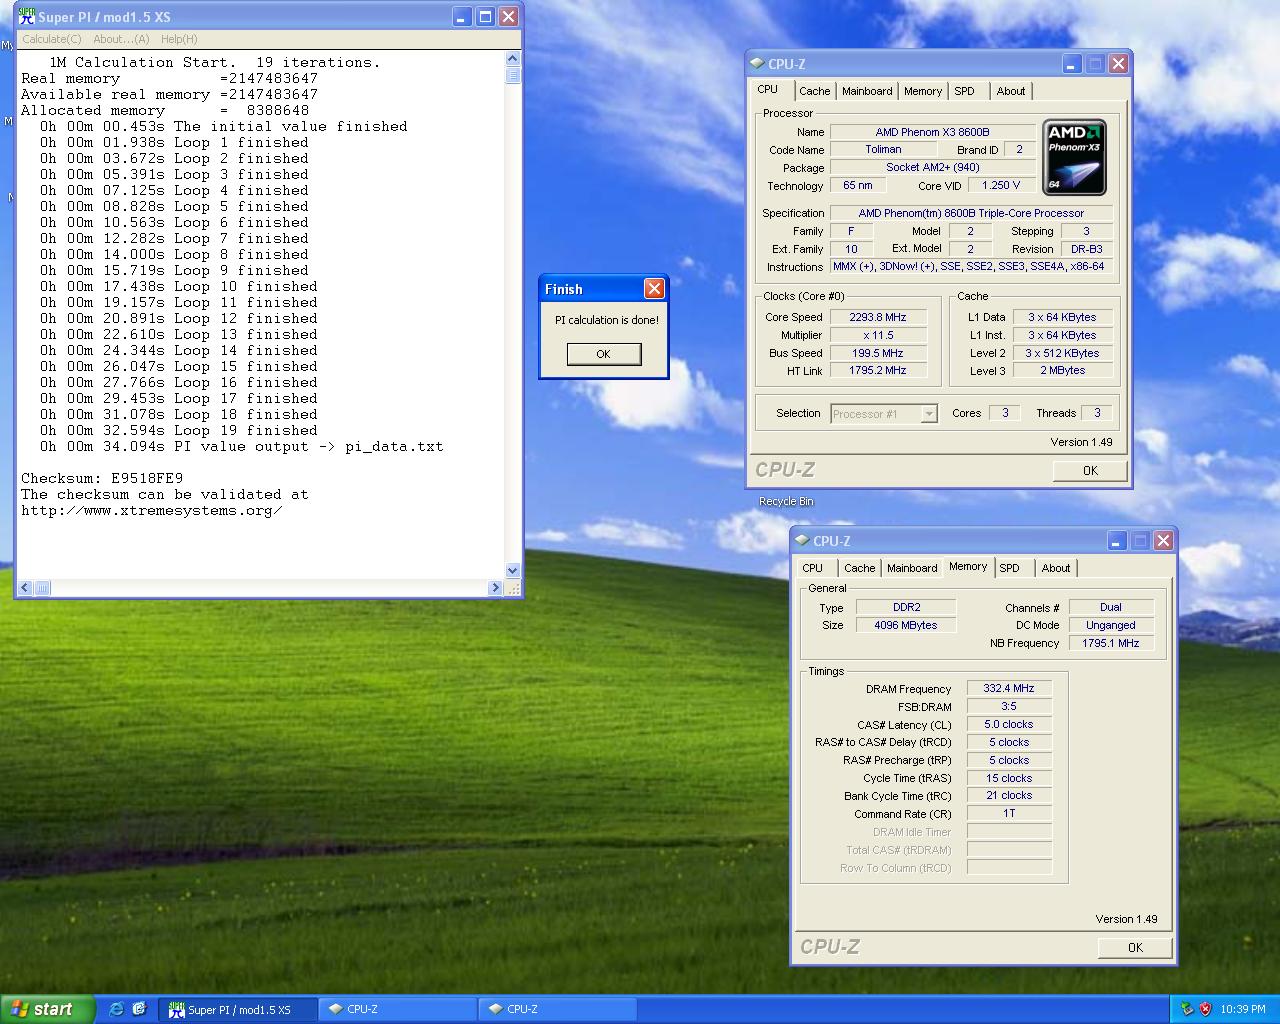Click the second quick launch icon
The height and width of the screenshot is (1024, 1280).
coord(139,1009)
